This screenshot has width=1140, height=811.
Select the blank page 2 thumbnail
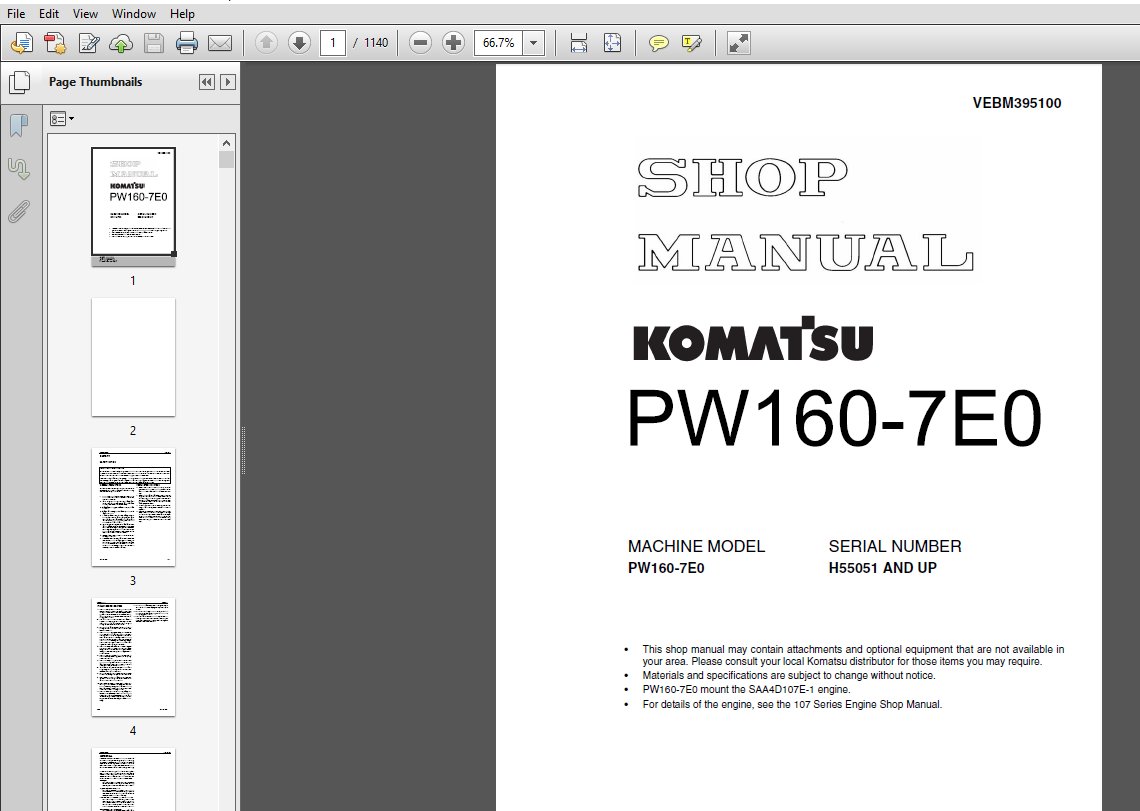(x=133, y=357)
